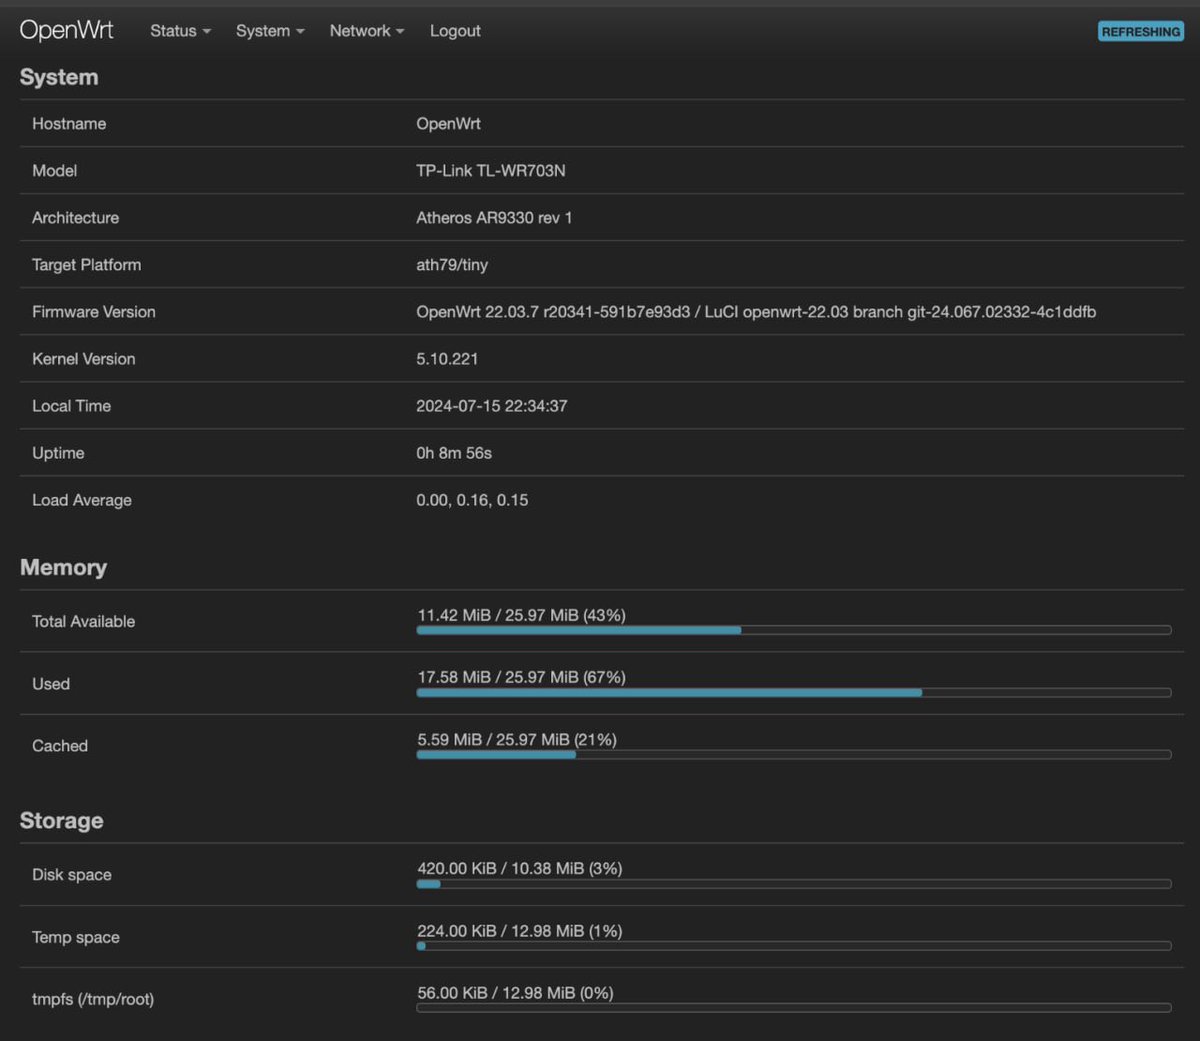Viewport: 1200px width, 1041px height.
Task: Click the Total Available memory progress bar
Action: (794, 630)
